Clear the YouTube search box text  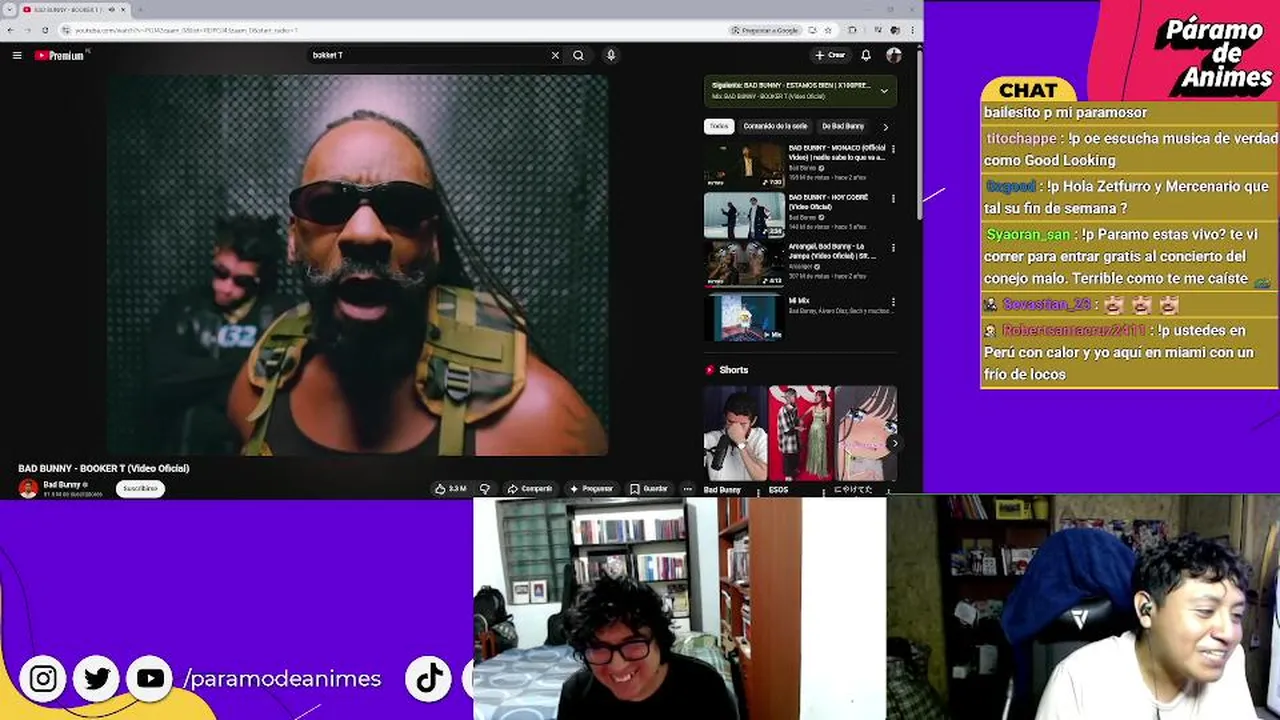pyautogui.click(x=555, y=56)
